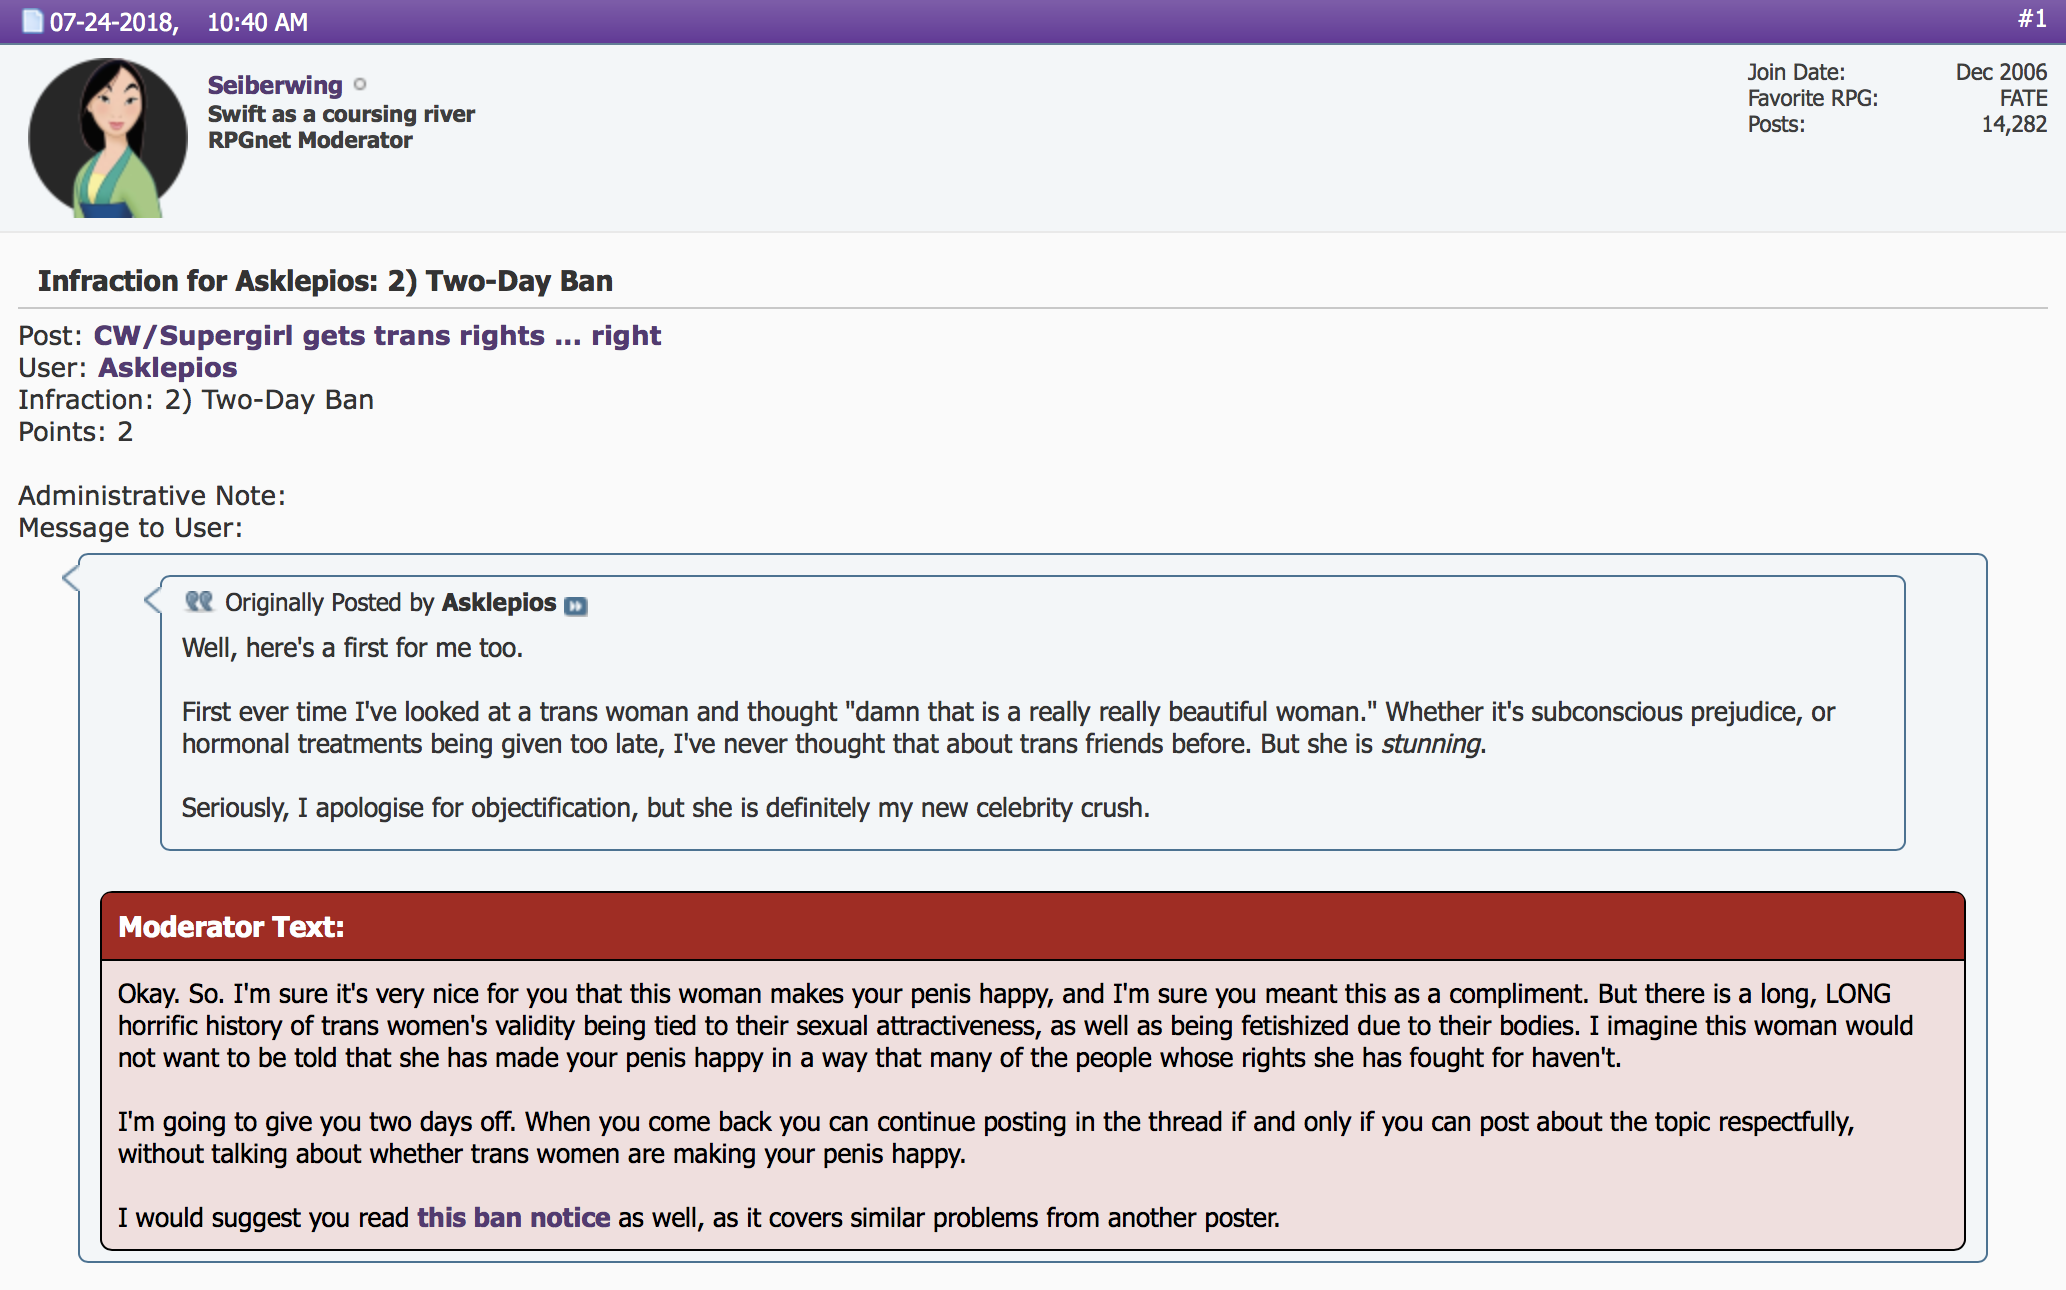Click the 'Join Date:' label
This screenshot has height=1290, width=2066.
1796,72
